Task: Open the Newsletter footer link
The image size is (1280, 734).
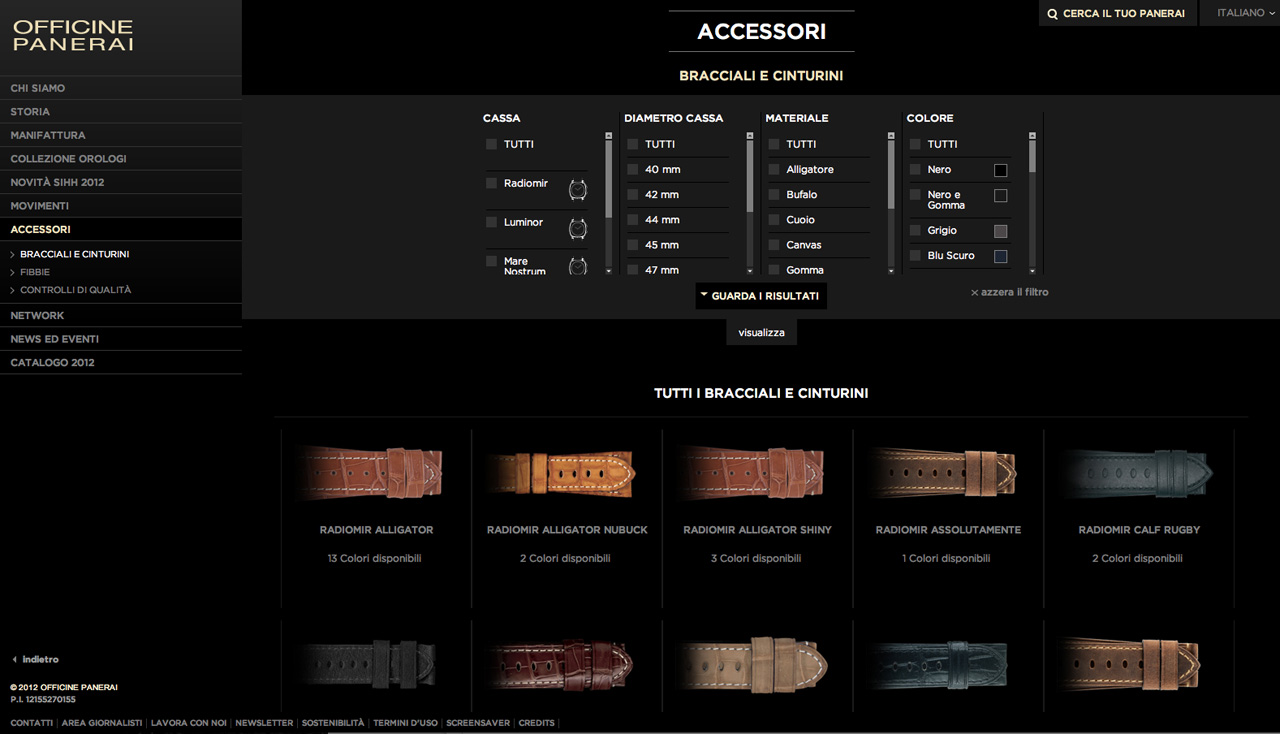Action: point(264,723)
